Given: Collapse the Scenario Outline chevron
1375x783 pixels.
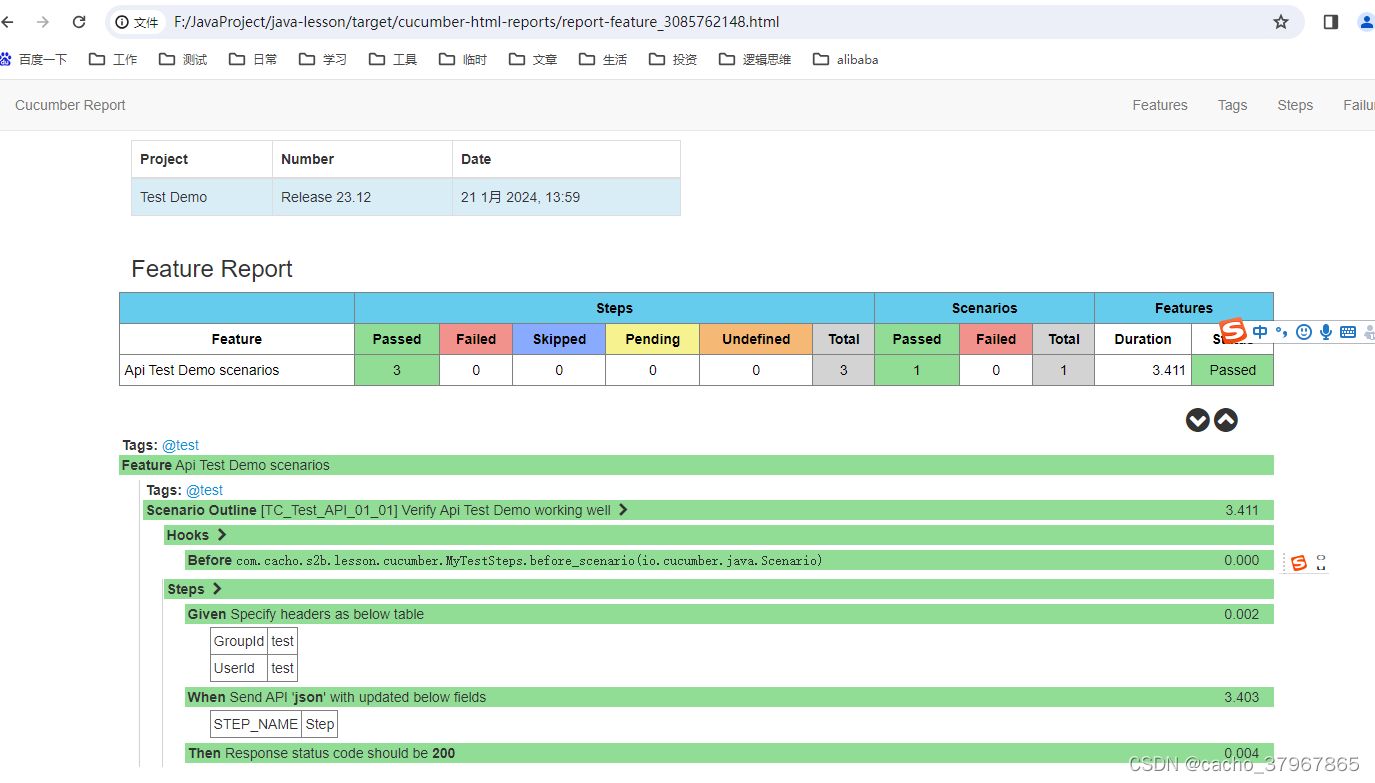Looking at the screenshot, I should 623,510.
